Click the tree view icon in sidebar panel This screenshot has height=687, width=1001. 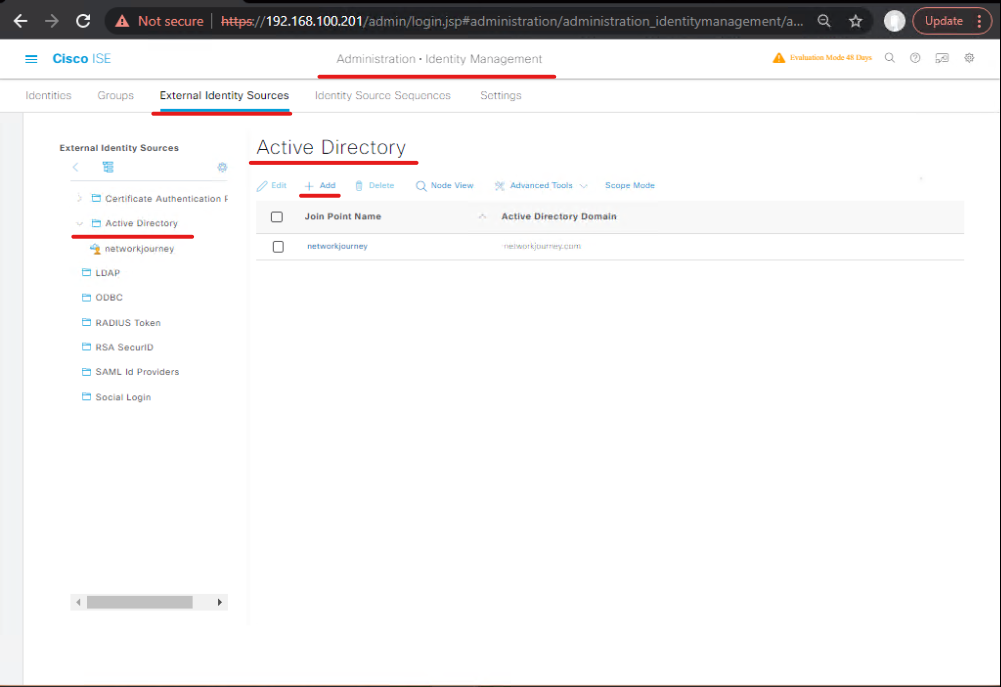[x=108, y=167]
